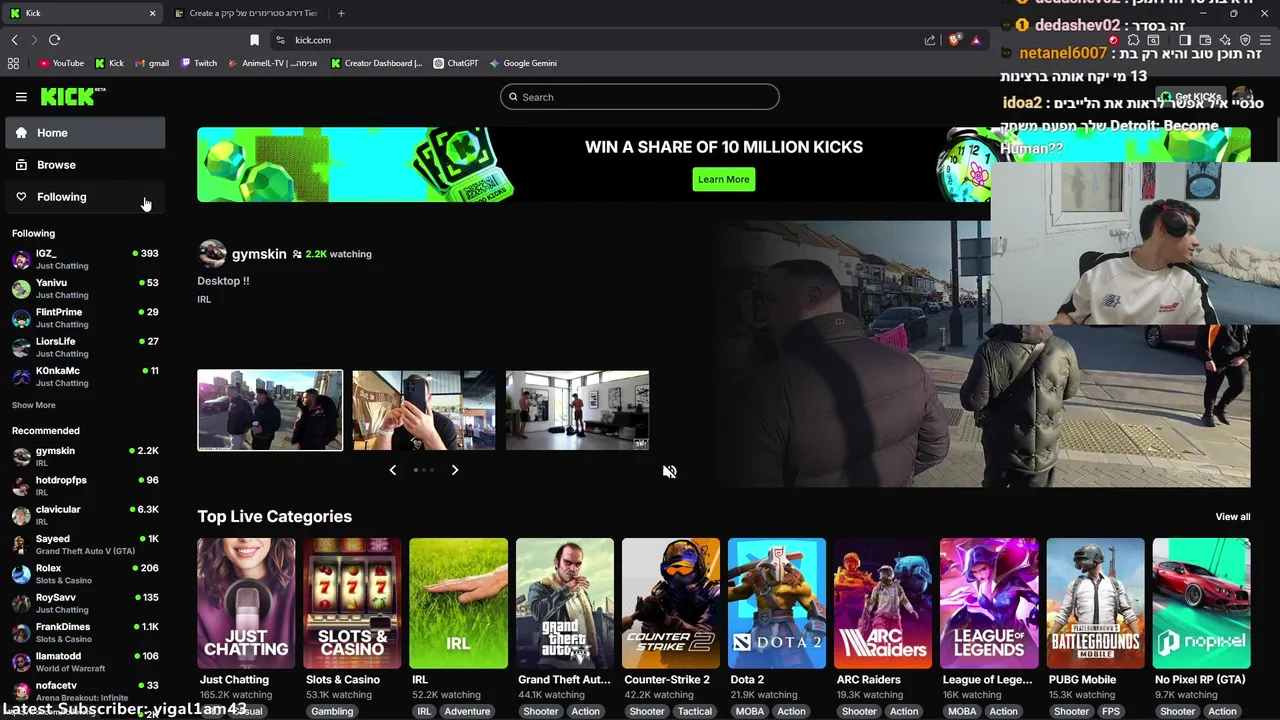The width and height of the screenshot is (1280, 720).
Task: Reload the page with the refresh icon
Action: pyautogui.click(x=54, y=40)
